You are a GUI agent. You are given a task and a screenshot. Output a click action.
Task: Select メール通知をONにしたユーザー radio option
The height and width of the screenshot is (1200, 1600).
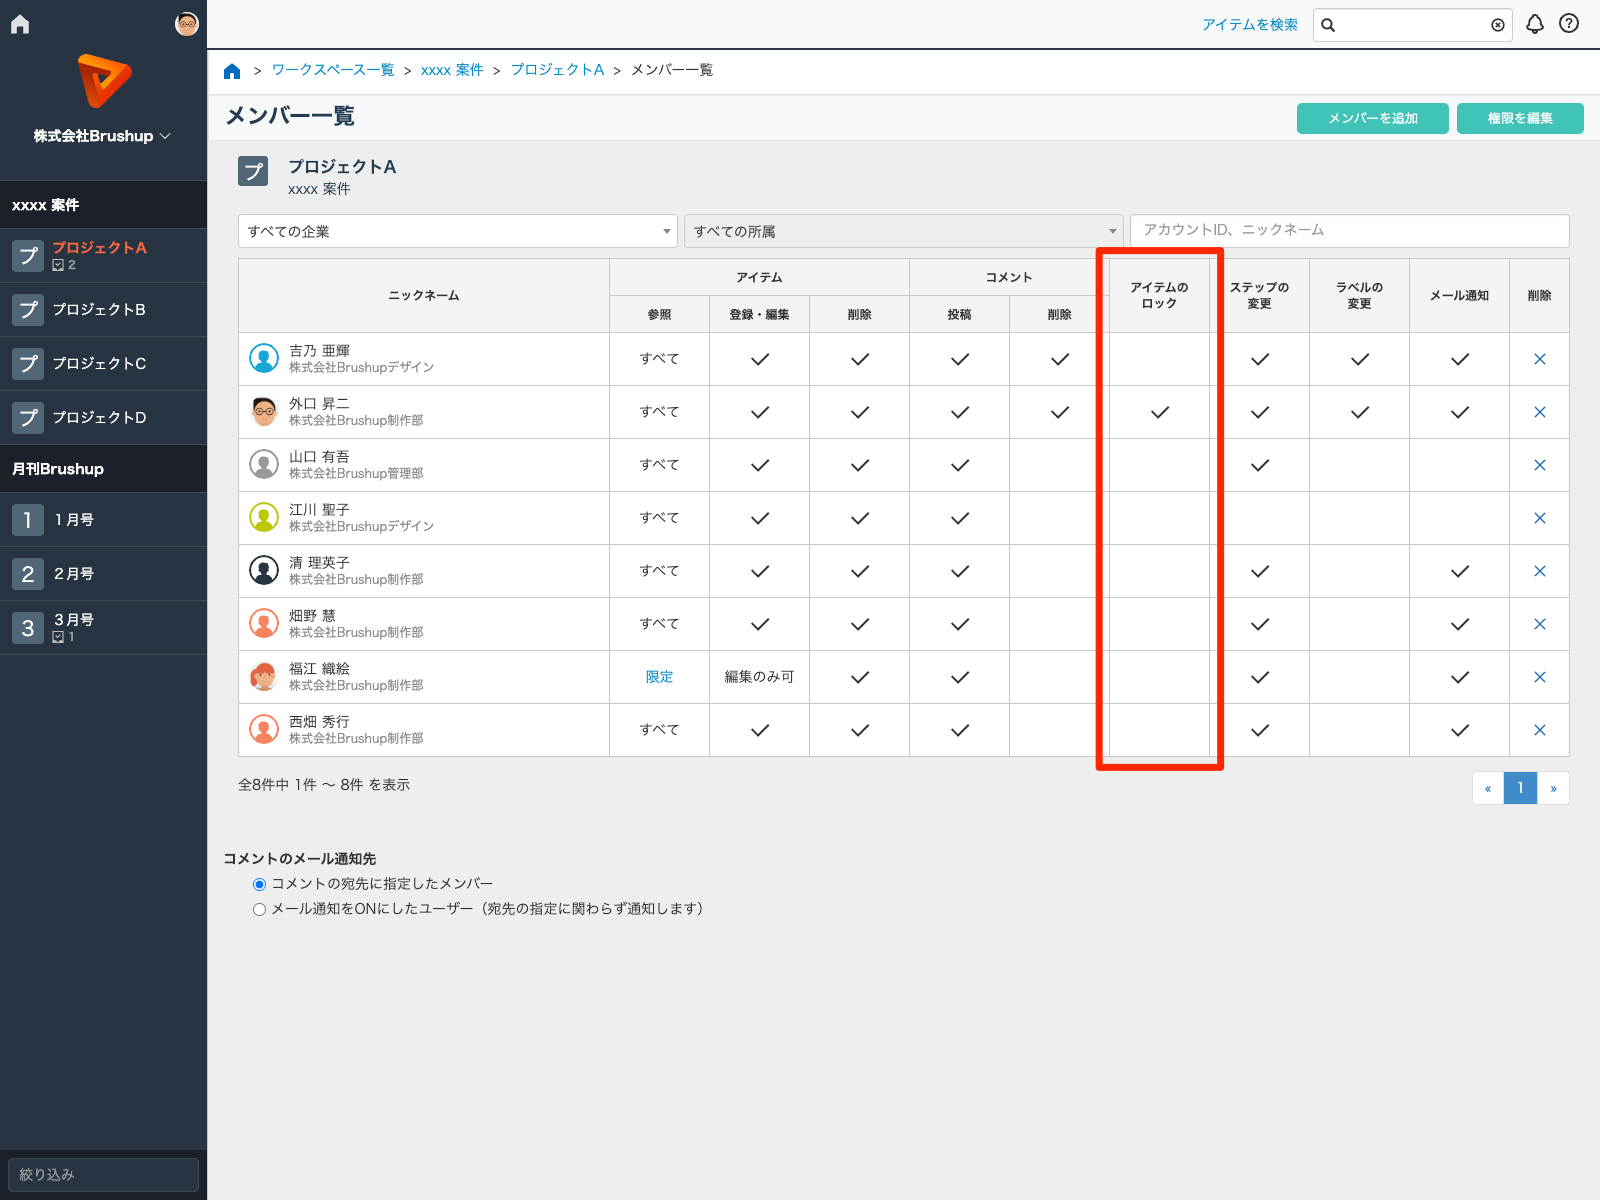coord(260,909)
